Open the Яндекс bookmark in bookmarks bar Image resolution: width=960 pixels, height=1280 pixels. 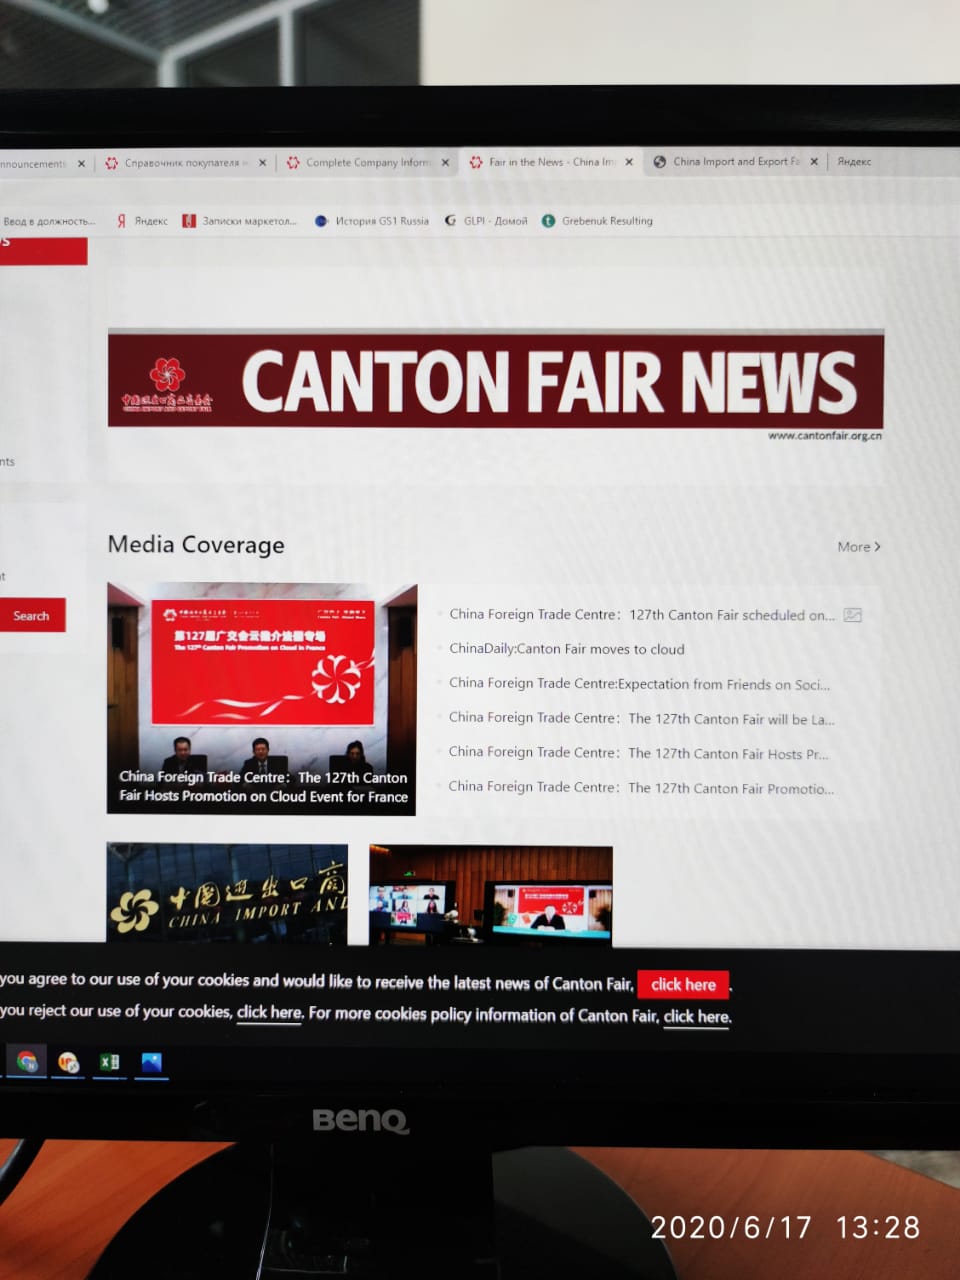[x=142, y=221]
